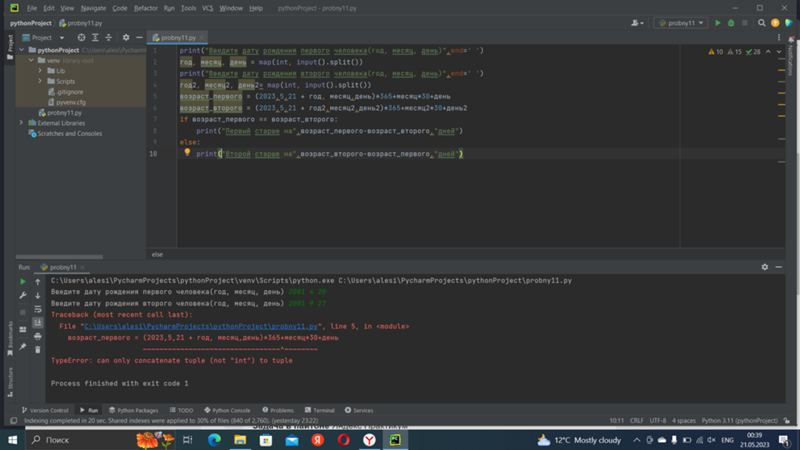
Task: Toggle soft-wrap in Run console
Action: pyautogui.click(x=38, y=309)
